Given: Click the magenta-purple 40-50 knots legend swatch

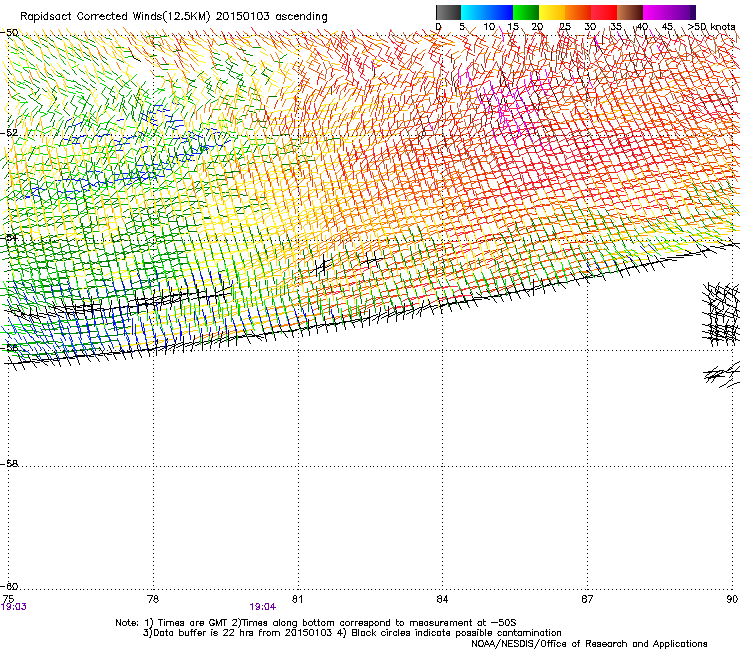Looking at the screenshot, I should point(669,12).
